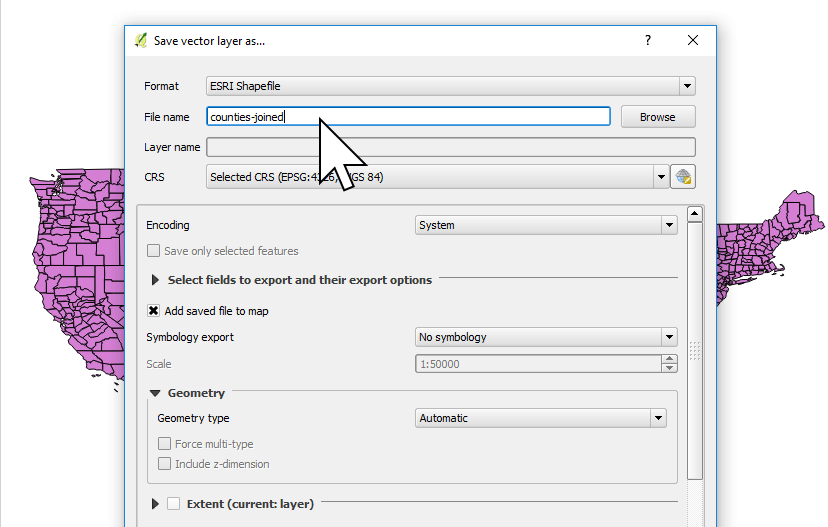Open Geometry type dropdown set to Automatic
The width and height of the screenshot is (828, 527).
tap(541, 418)
